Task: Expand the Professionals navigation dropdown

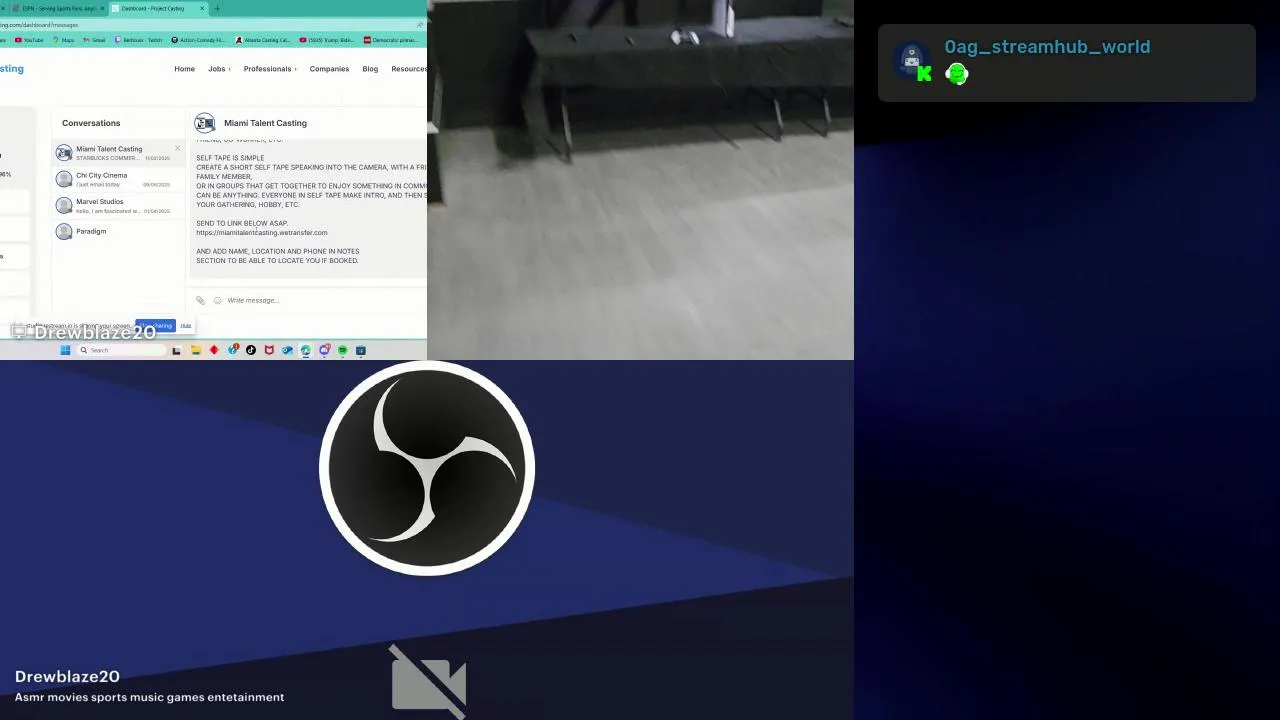Action: [x=270, y=69]
